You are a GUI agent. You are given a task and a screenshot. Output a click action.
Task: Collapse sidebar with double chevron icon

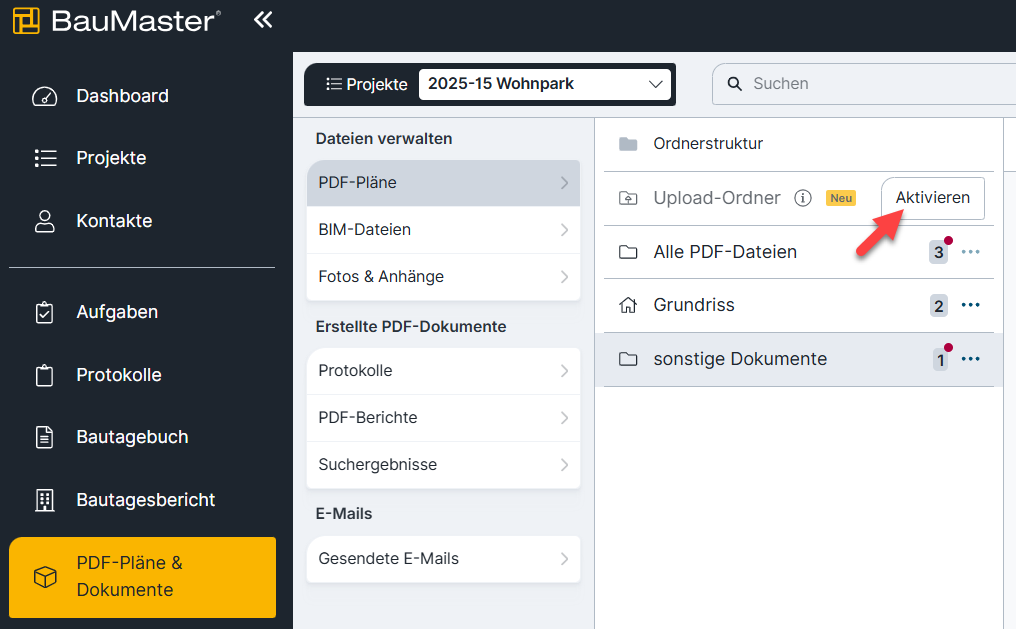tap(263, 19)
